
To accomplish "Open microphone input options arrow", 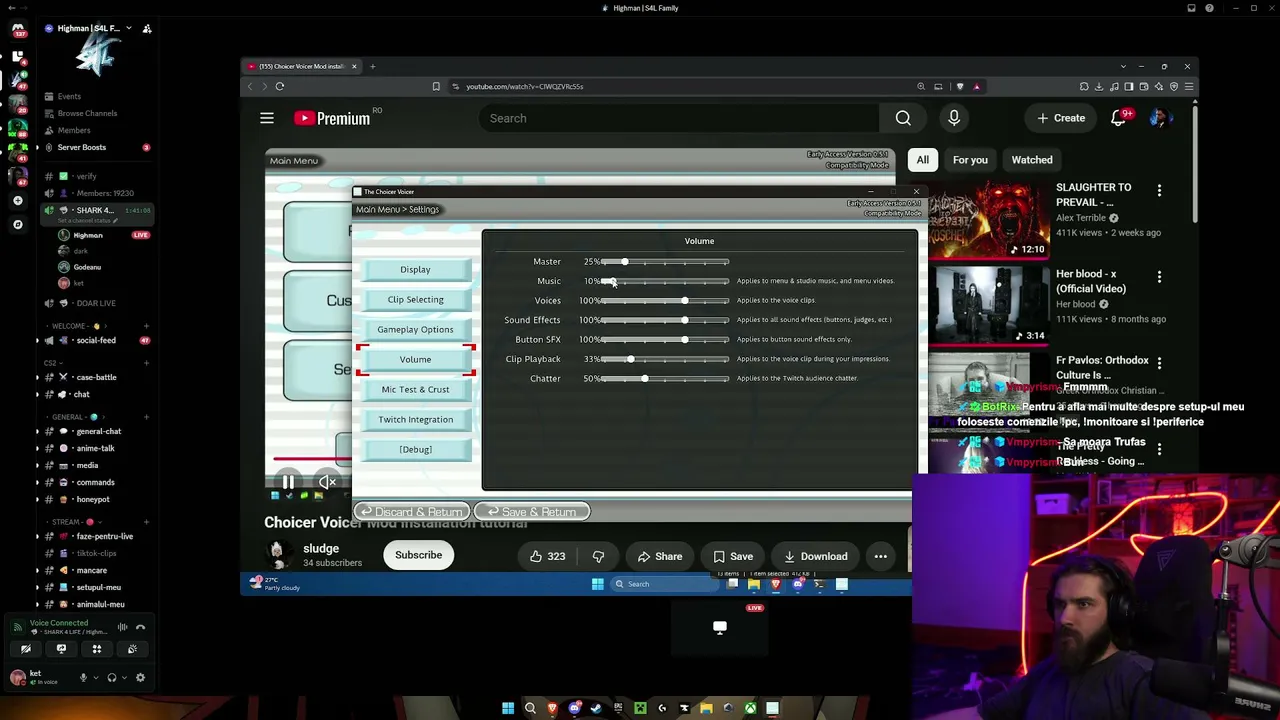I will (x=96, y=677).
